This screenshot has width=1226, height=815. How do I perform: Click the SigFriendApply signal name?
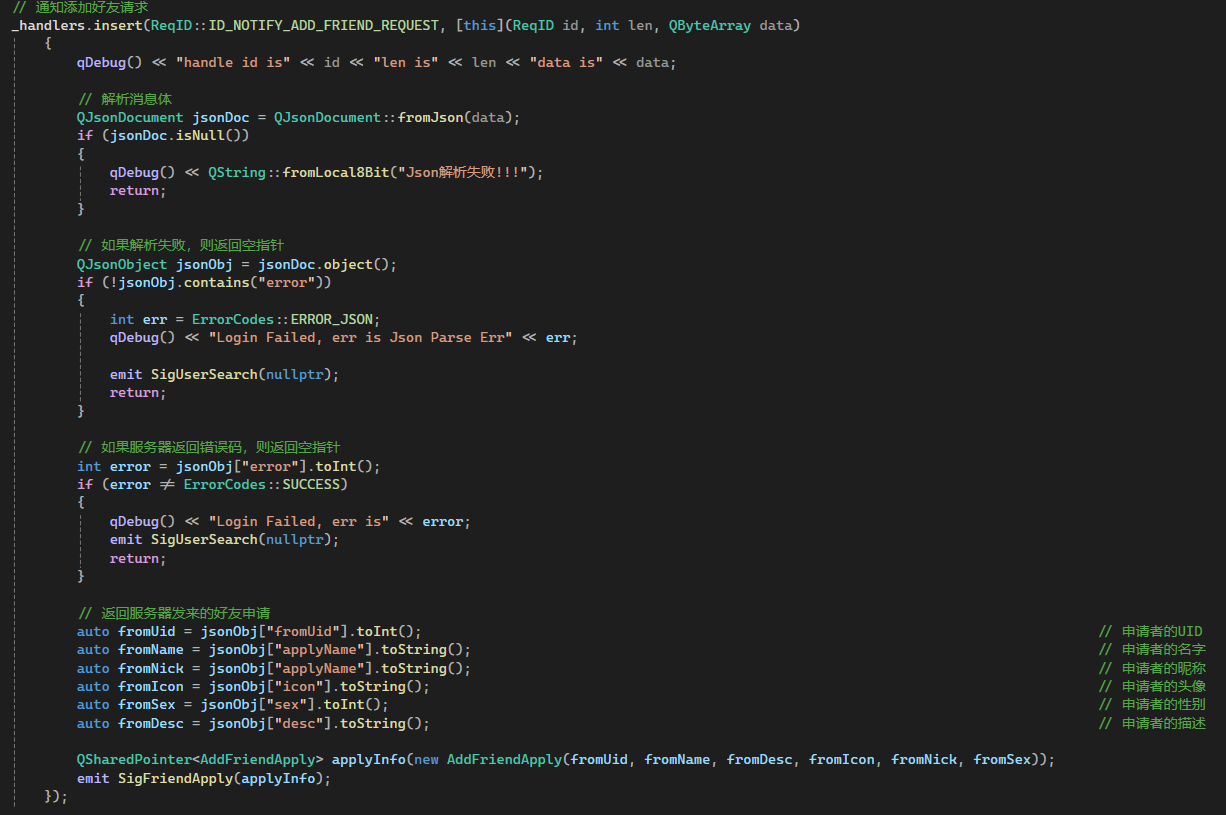coord(176,778)
